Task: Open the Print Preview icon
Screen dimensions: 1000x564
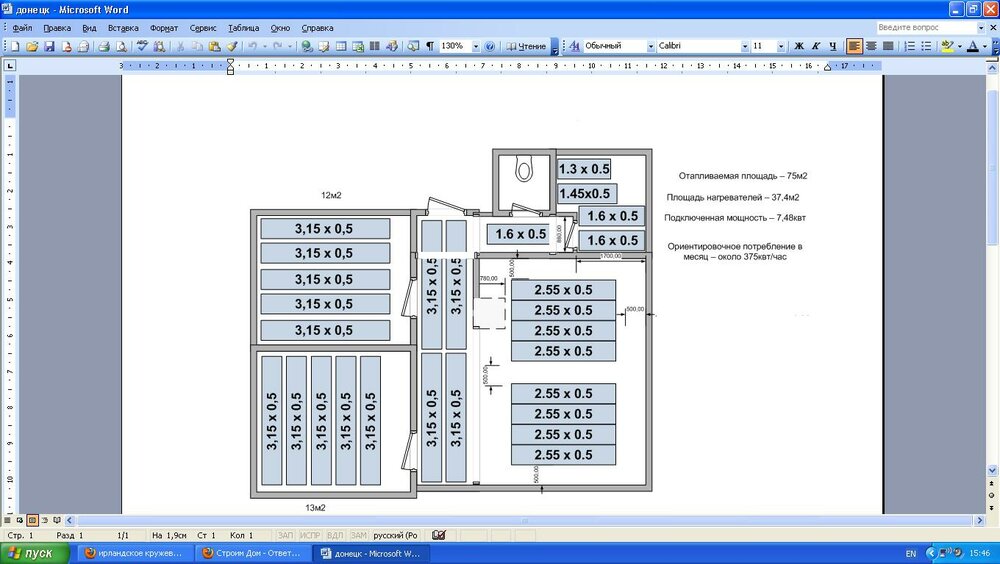Action: 121,46
